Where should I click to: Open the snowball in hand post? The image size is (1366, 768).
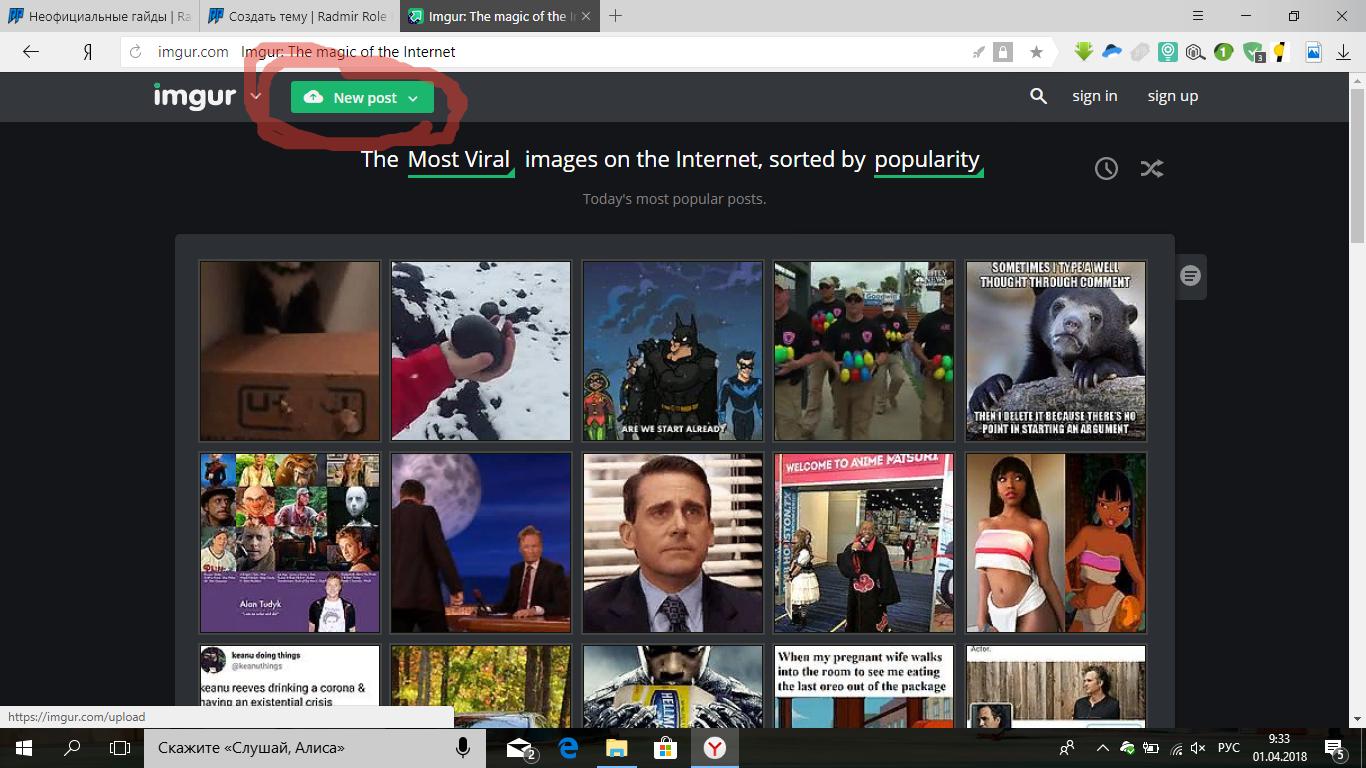pos(481,351)
